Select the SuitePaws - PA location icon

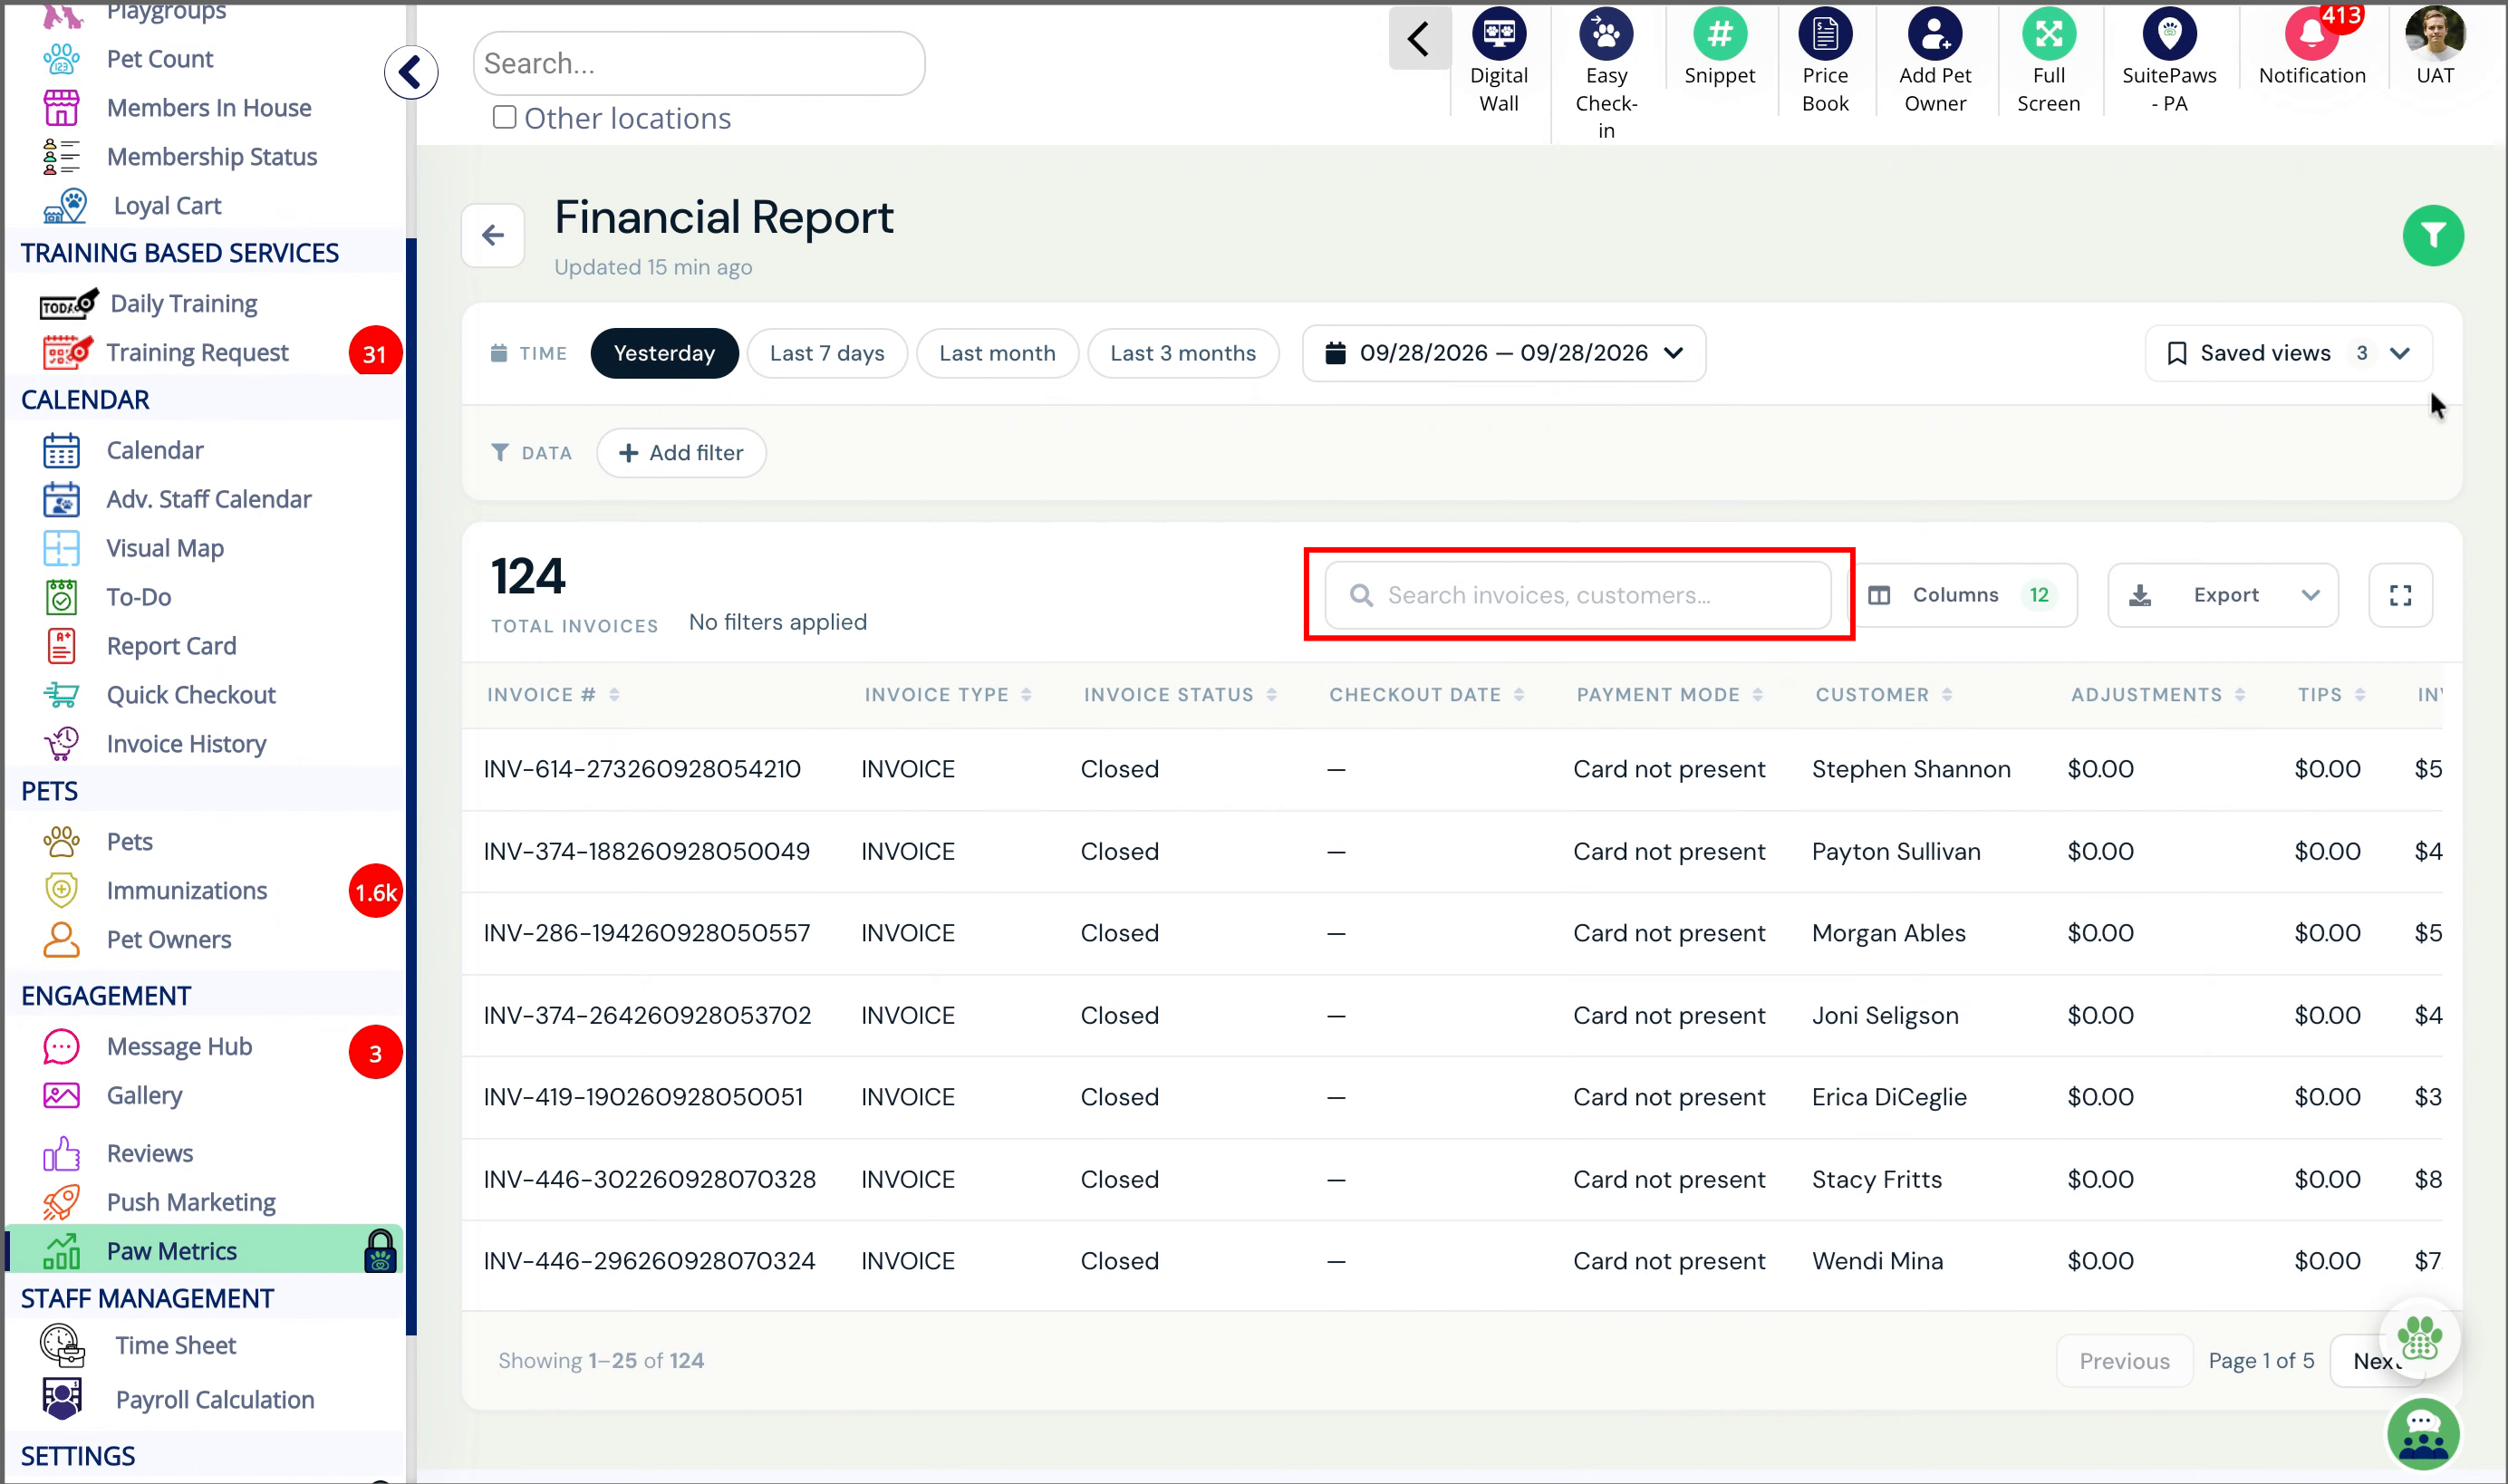point(2168,35)
